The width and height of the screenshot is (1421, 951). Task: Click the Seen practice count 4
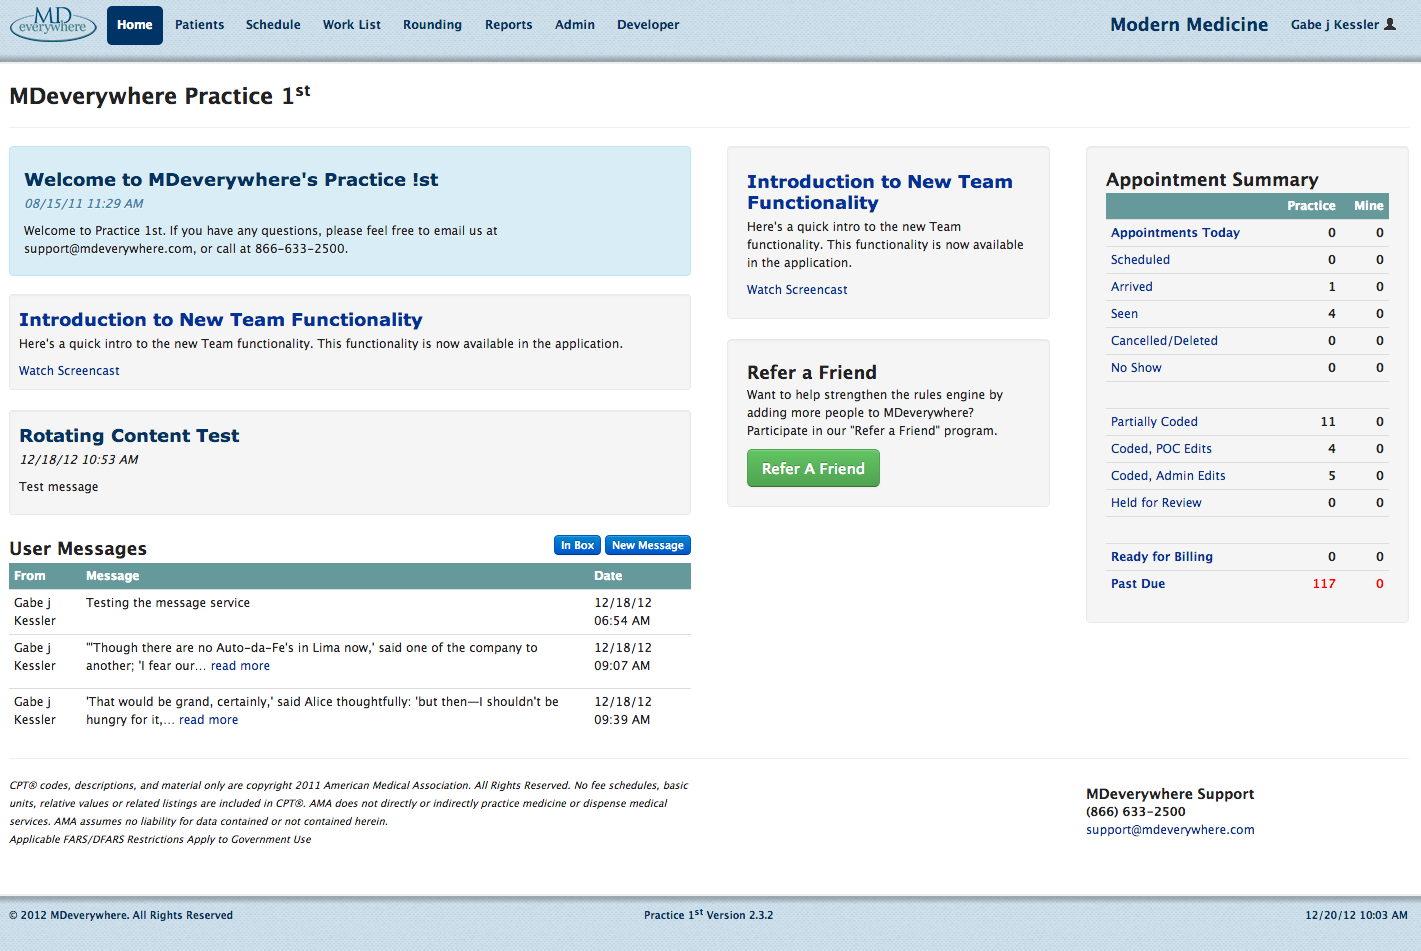[x=1331, y=314]
